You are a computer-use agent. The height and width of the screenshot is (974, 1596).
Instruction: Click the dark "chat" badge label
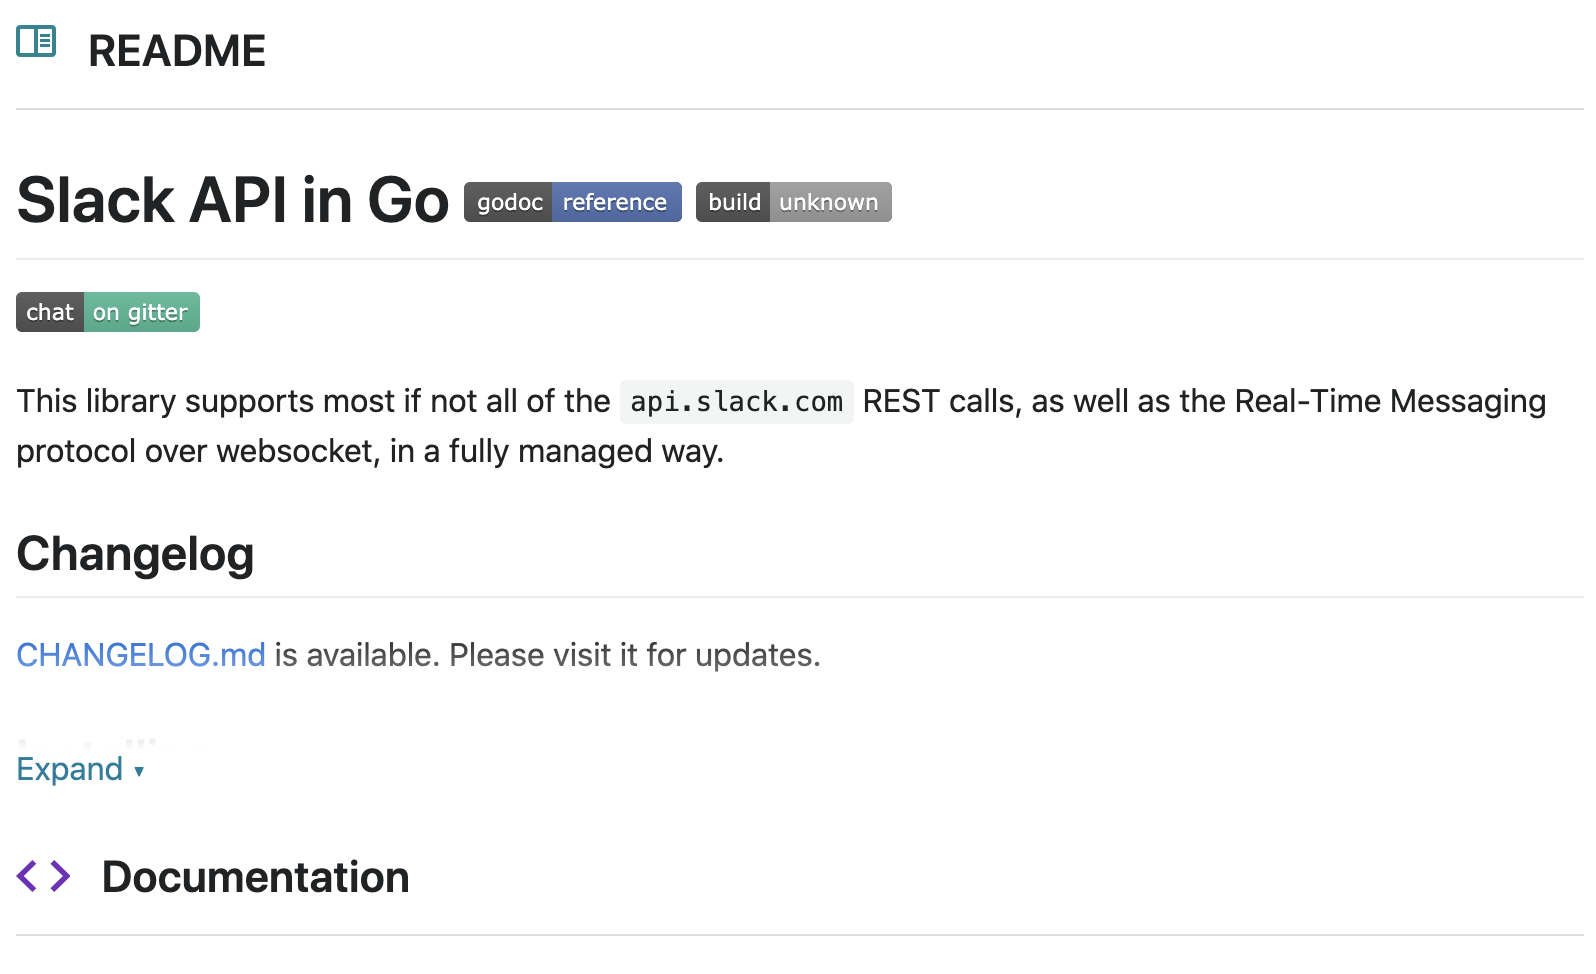(50, 312)
